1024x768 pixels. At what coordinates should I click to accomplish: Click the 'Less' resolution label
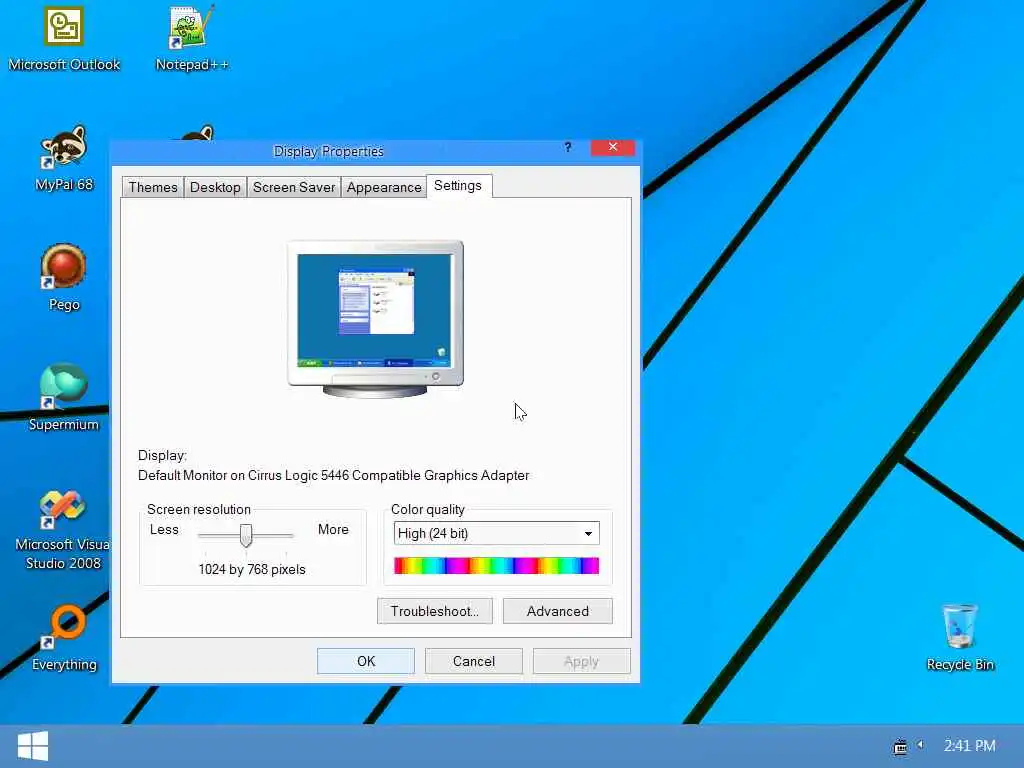click(164, 530)
